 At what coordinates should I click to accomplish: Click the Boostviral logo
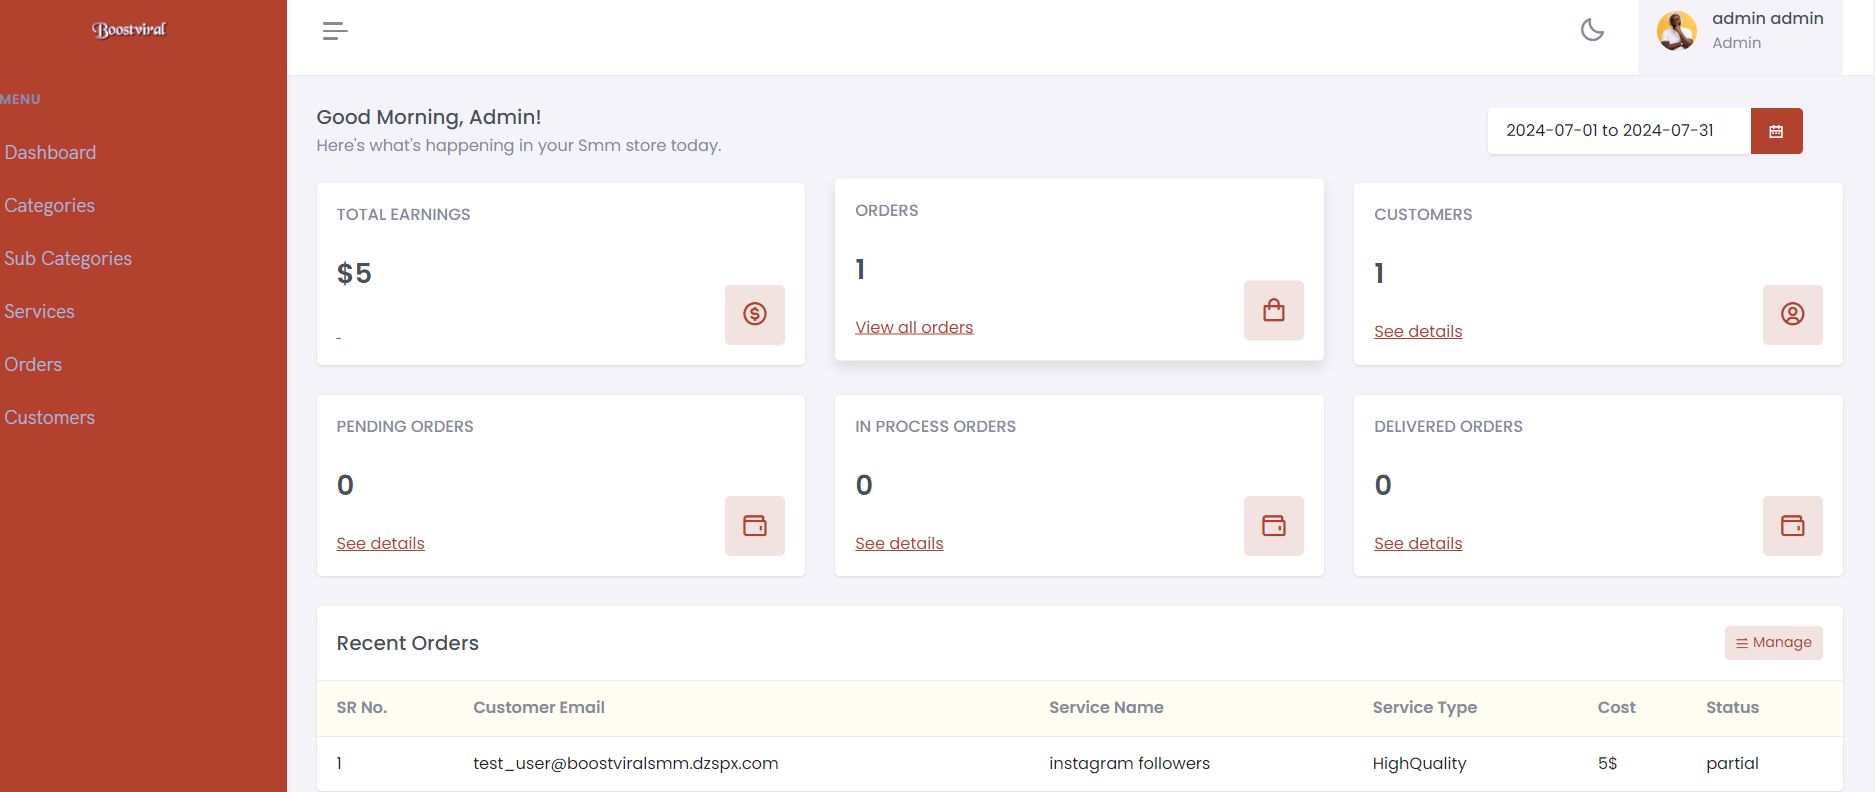click(x=129, y=30)
